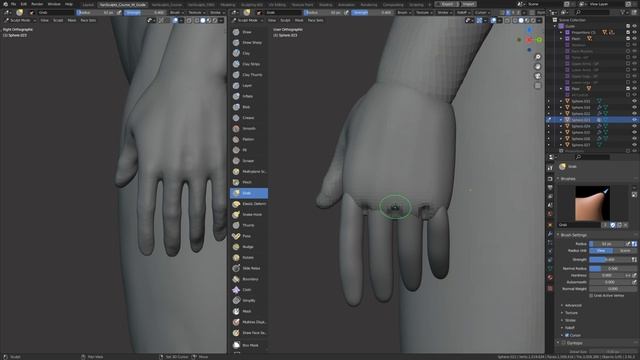640x360 pixels.
Task: Click the Hardness slider
Action: click(x=607, y=276)
